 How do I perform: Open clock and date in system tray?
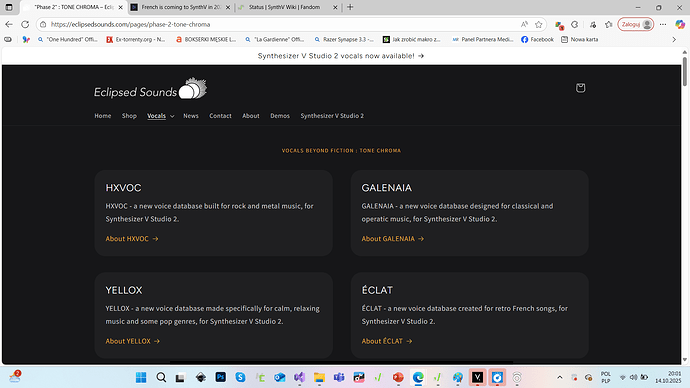[668, 377]
